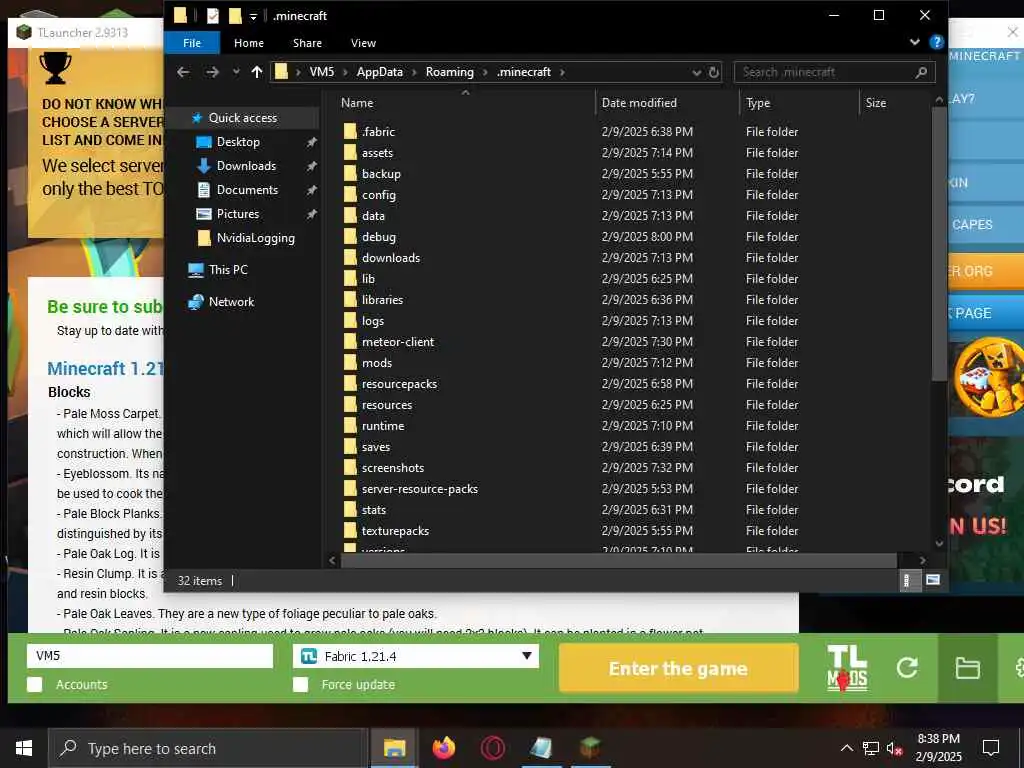Click AppData in the address path
Image resolution: width=1024 pixels, height=768 pixels.
click(379, 72)
